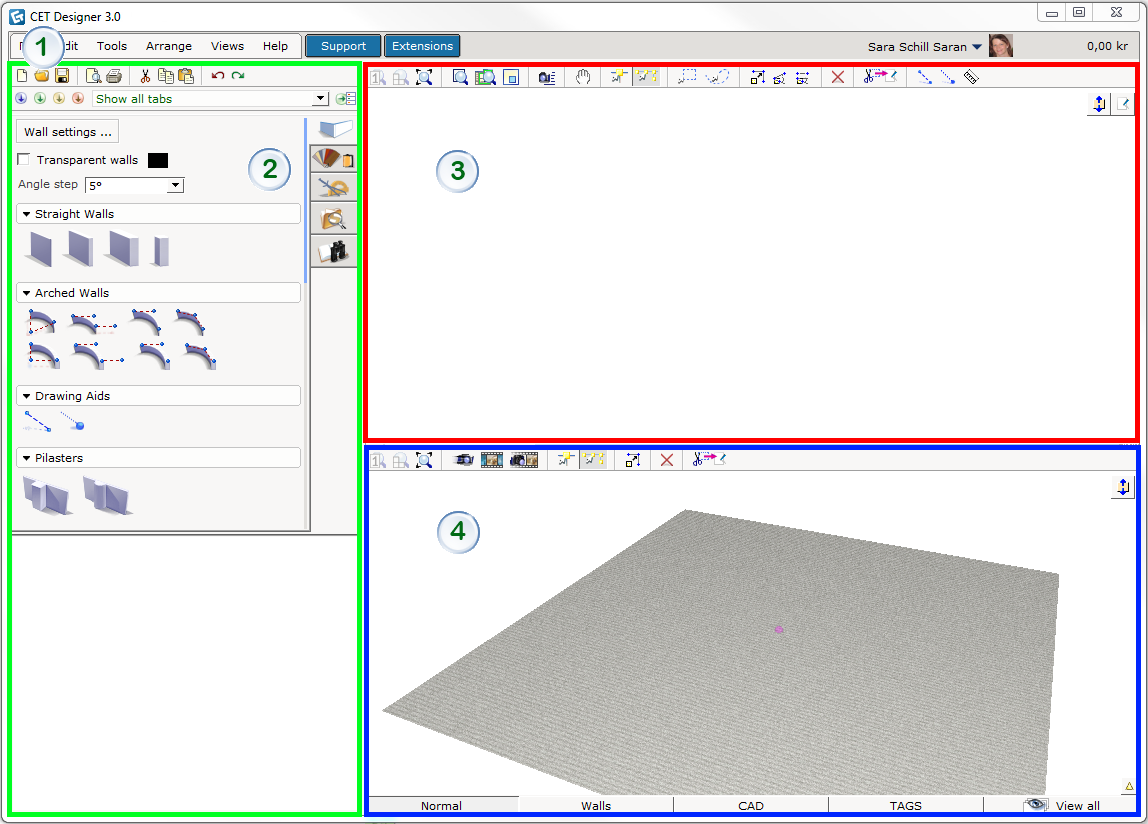
Task: Click the Wall settings button
Action: tap(67, 132)
